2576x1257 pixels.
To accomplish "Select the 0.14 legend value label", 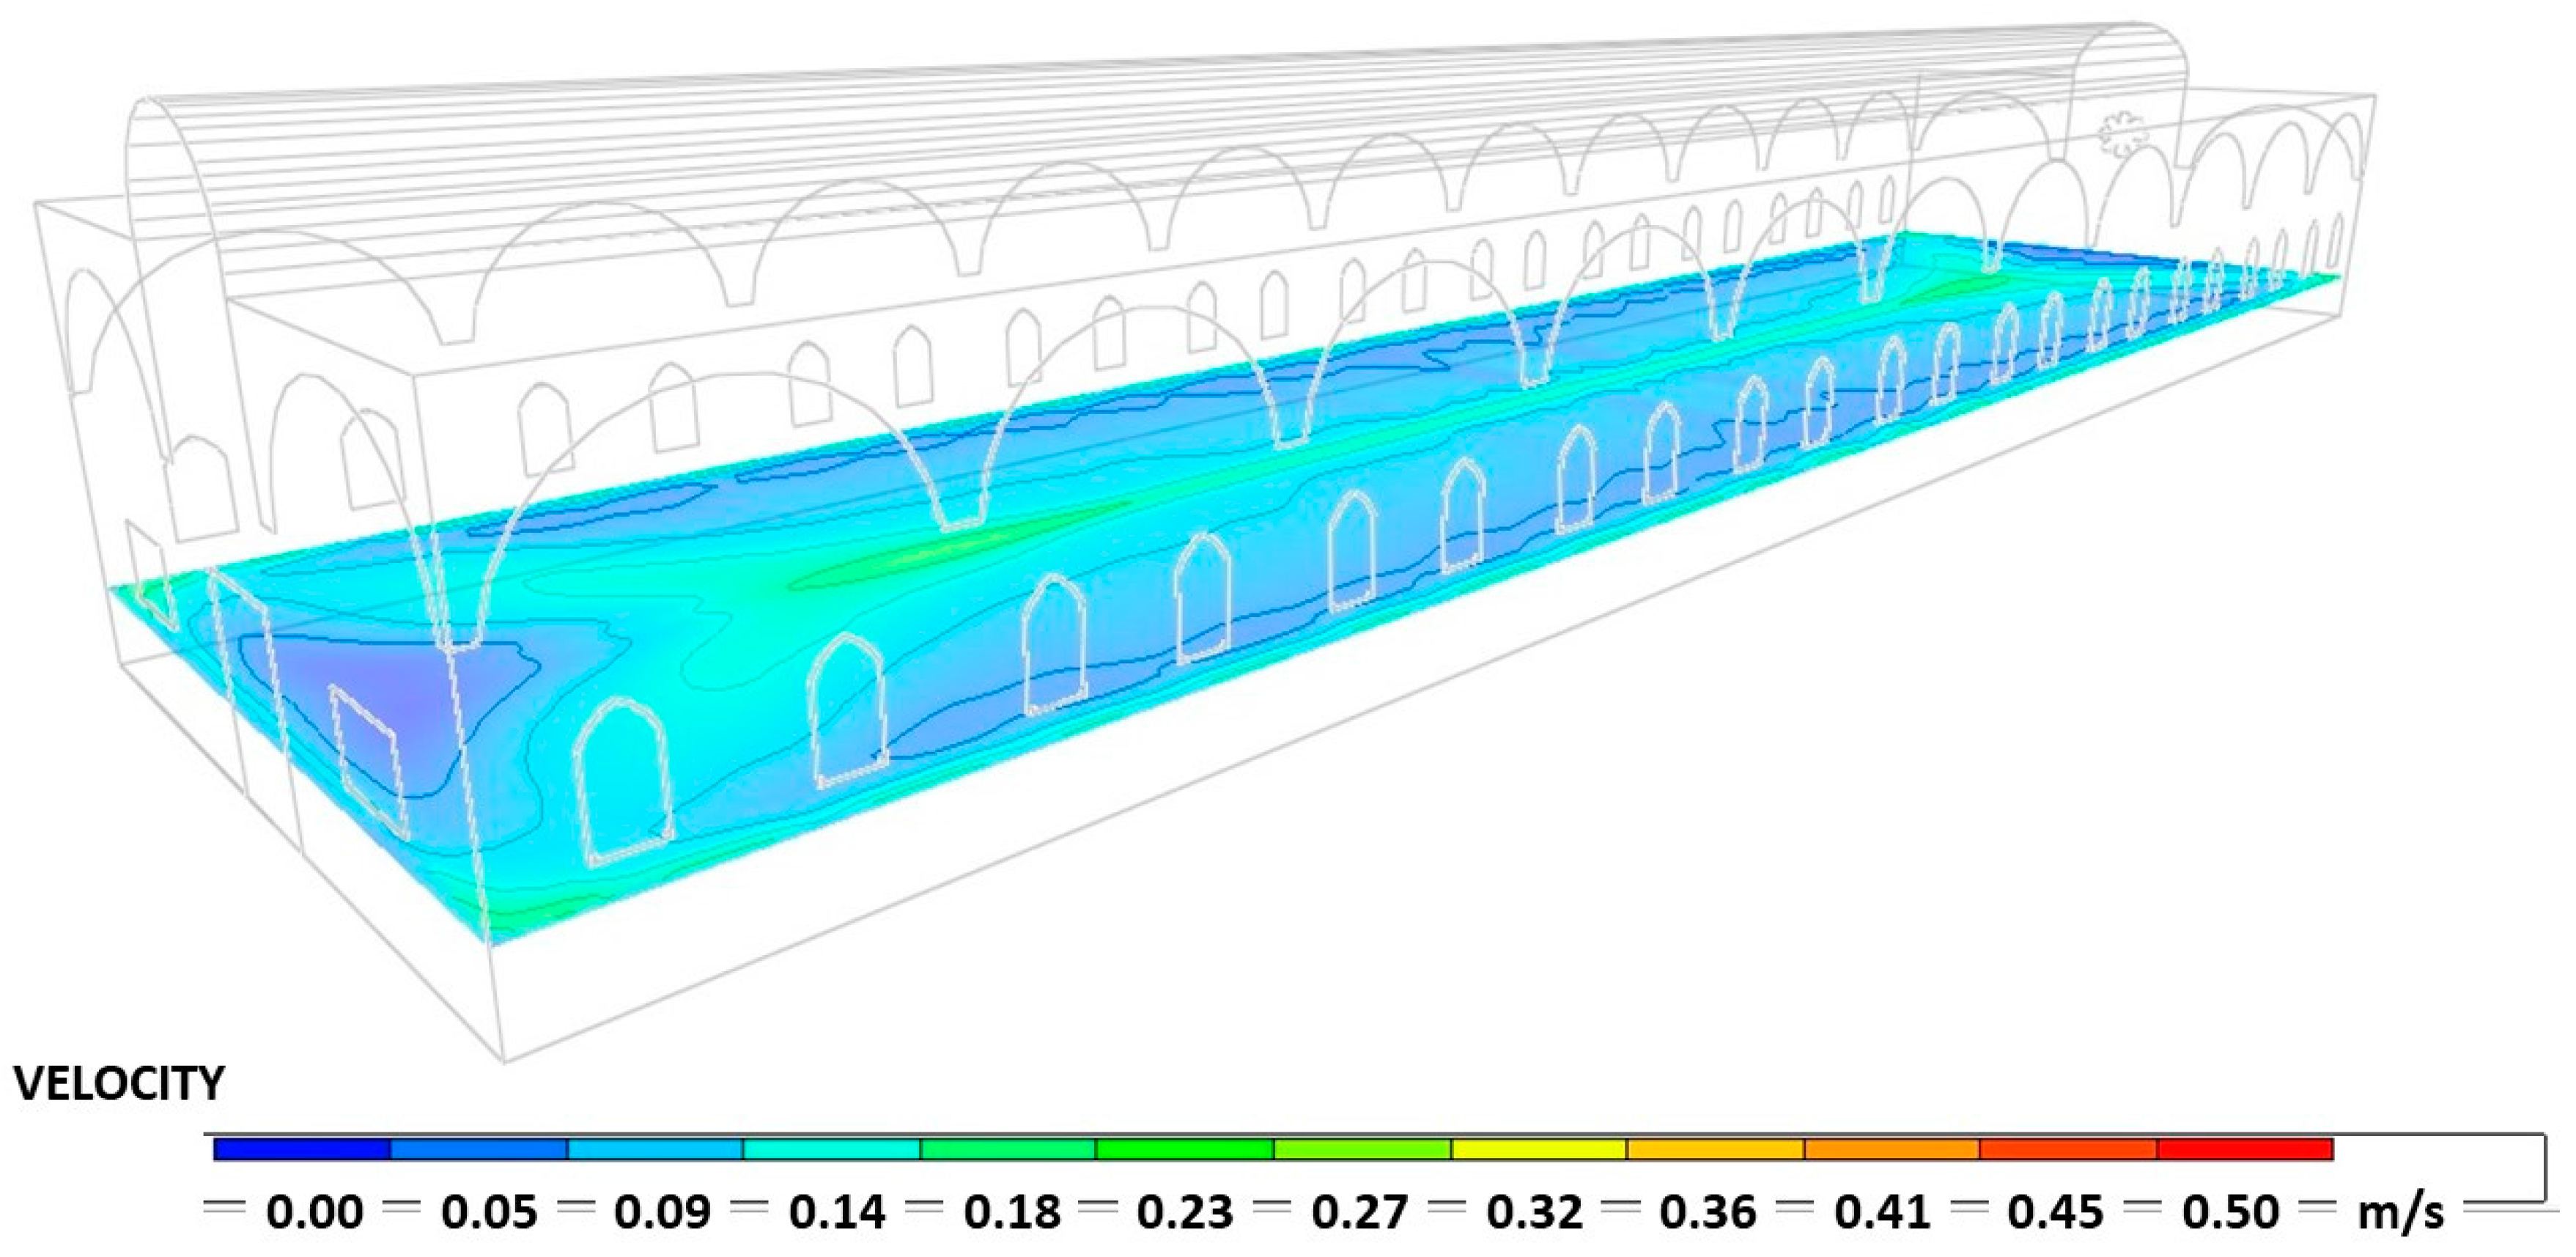I will 837,1213.
